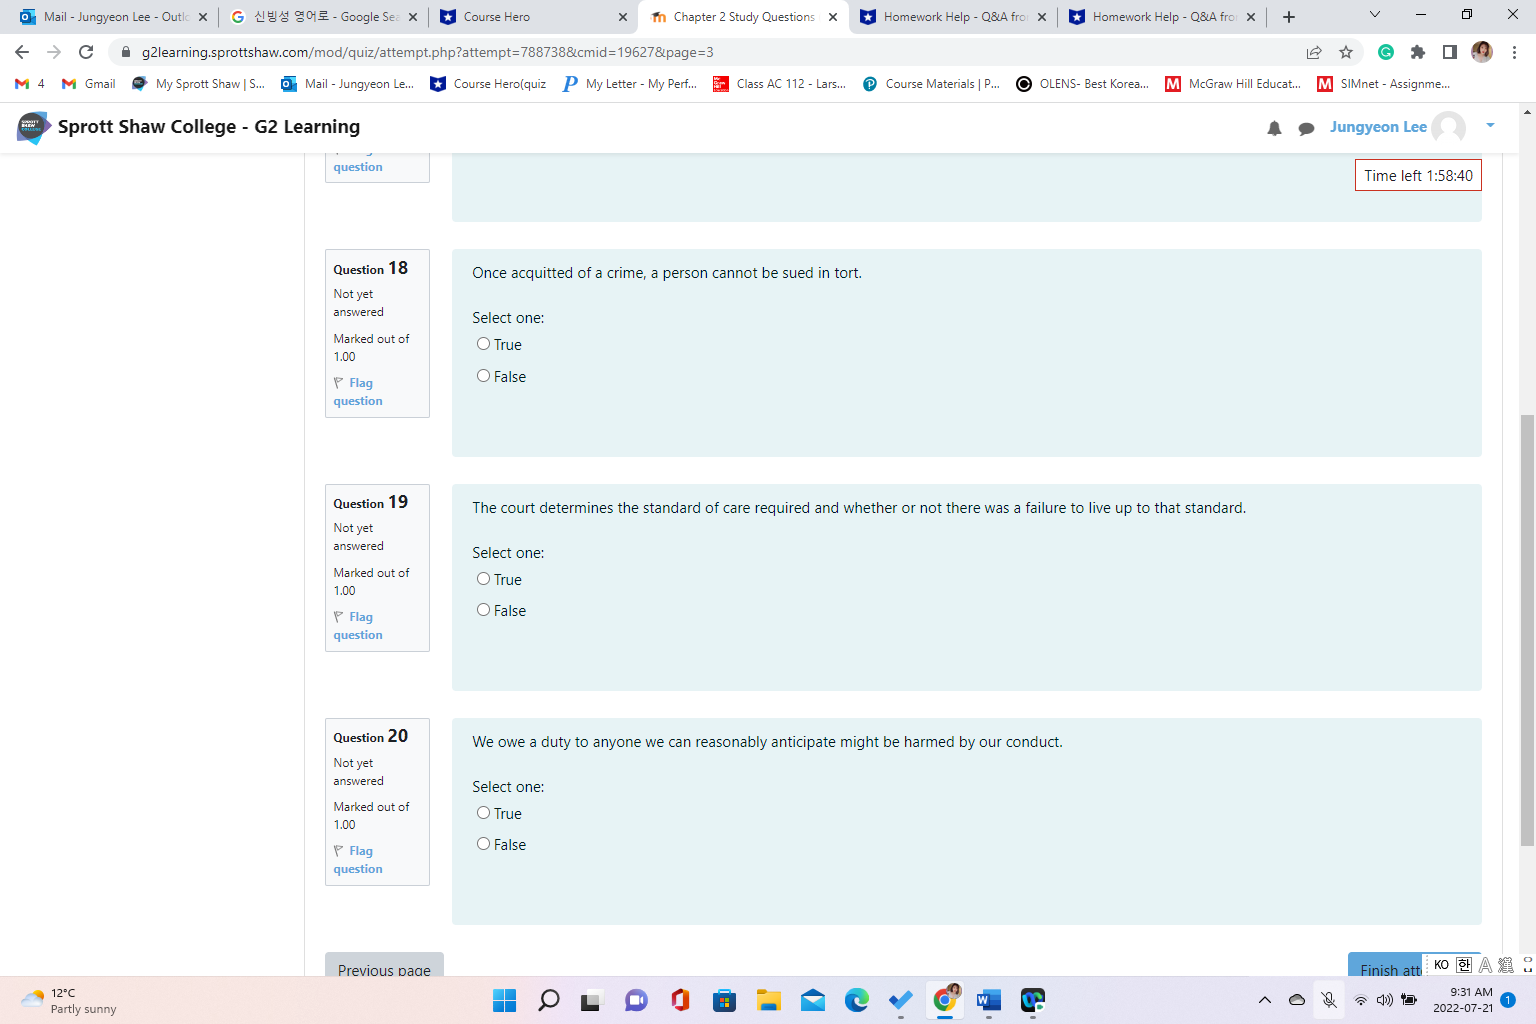Open the Extensions puzzle icon
The height and width of the screenshot is (1024, 1536).
tap(1418, 52)
